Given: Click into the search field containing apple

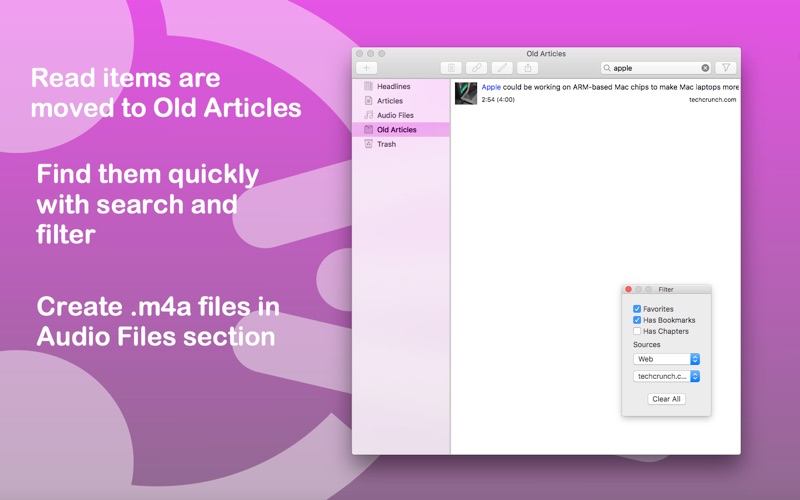Looking at the screenshot, I should (x=656, y=68).
